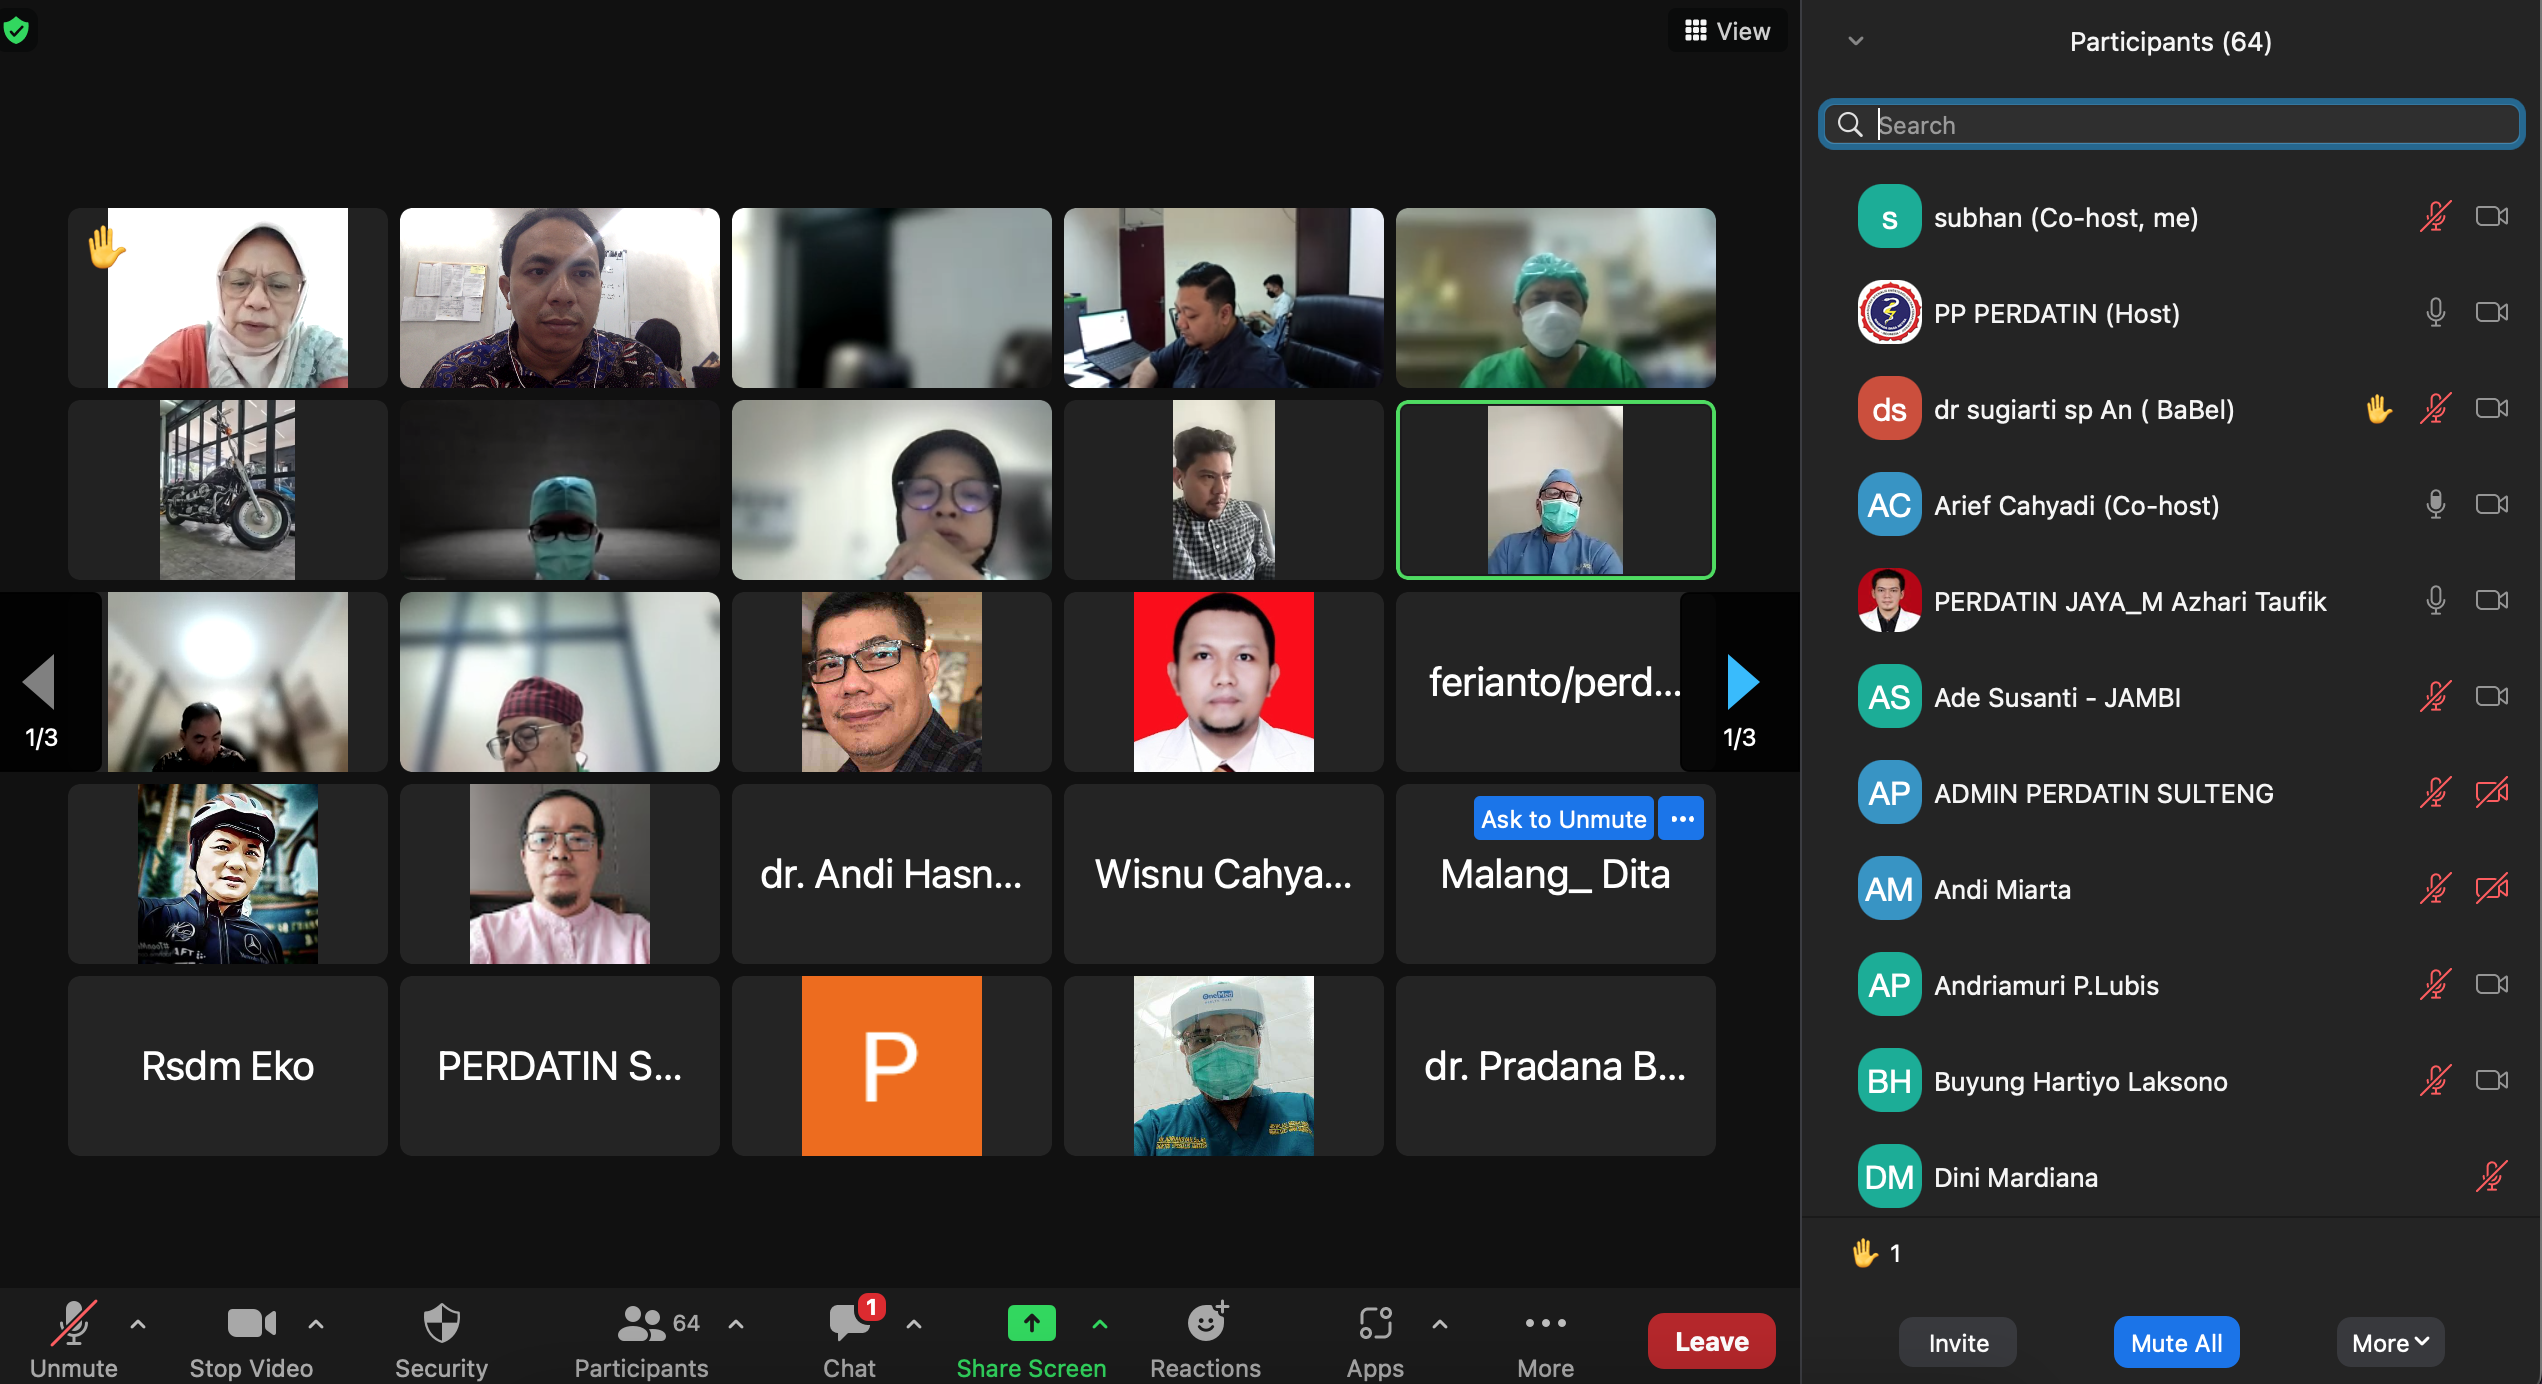Click the Share Screen icon
Screen dimensions: 2542x1384
click(x=1031, y=1324)
